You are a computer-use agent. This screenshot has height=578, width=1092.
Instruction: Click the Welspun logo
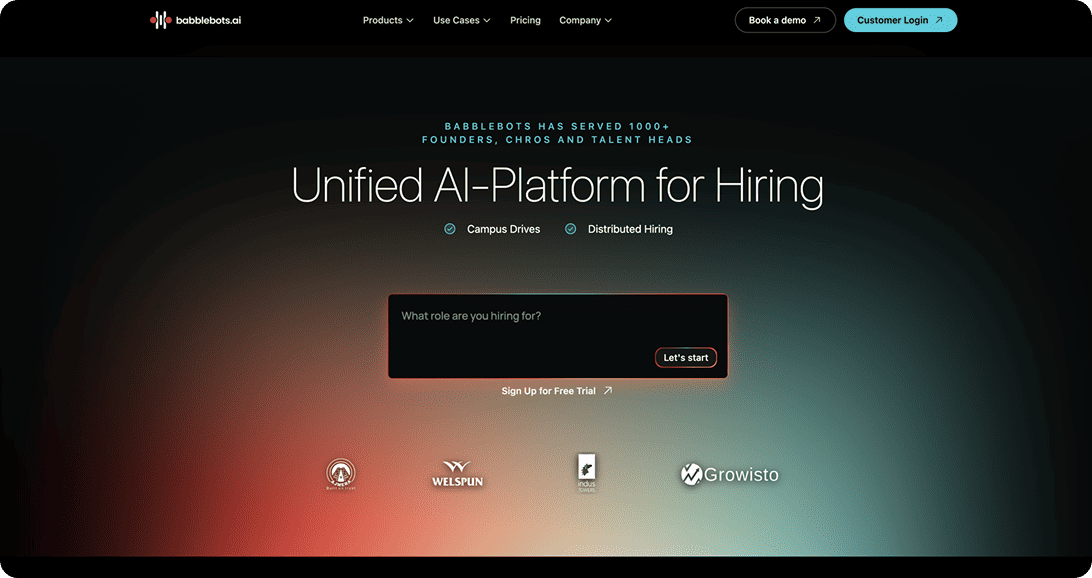coord(457,474)
